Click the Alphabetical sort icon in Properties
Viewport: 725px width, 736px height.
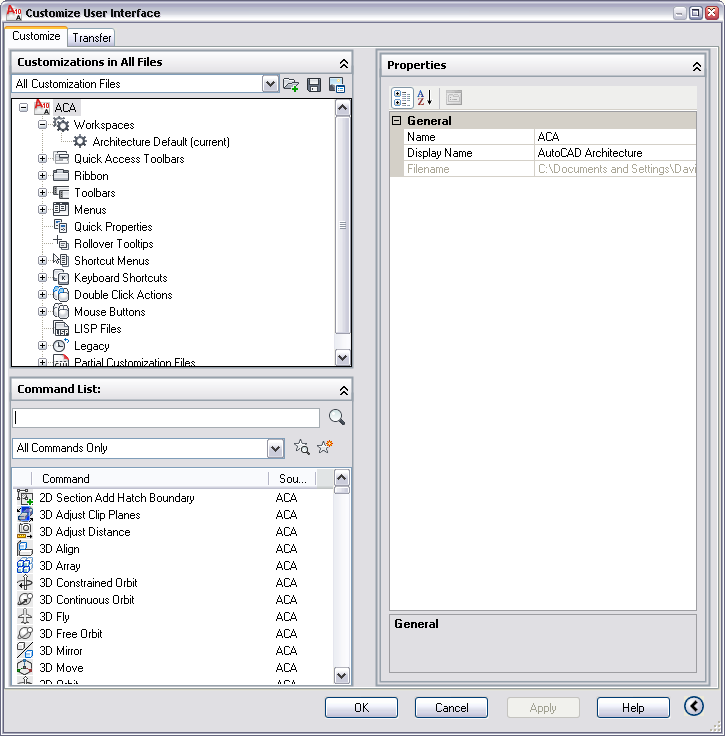pyautogui.click(x=424, y=98)
